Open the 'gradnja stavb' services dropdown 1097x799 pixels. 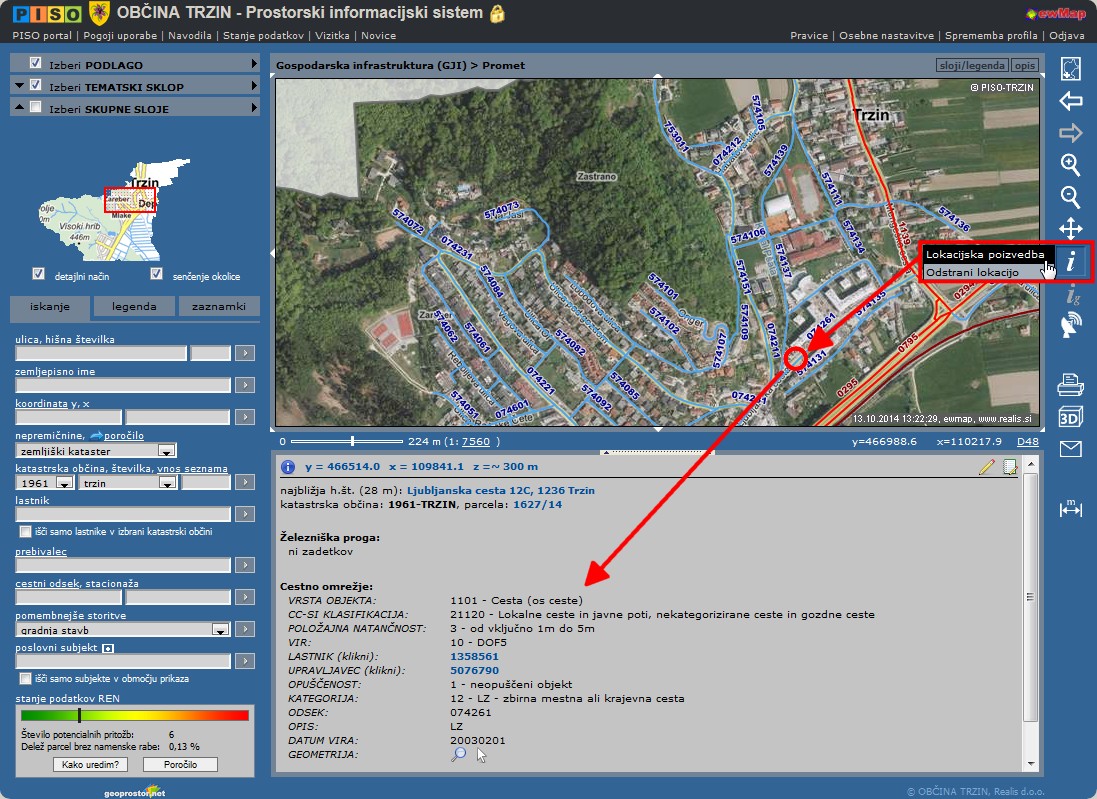(x=219, y=630)
